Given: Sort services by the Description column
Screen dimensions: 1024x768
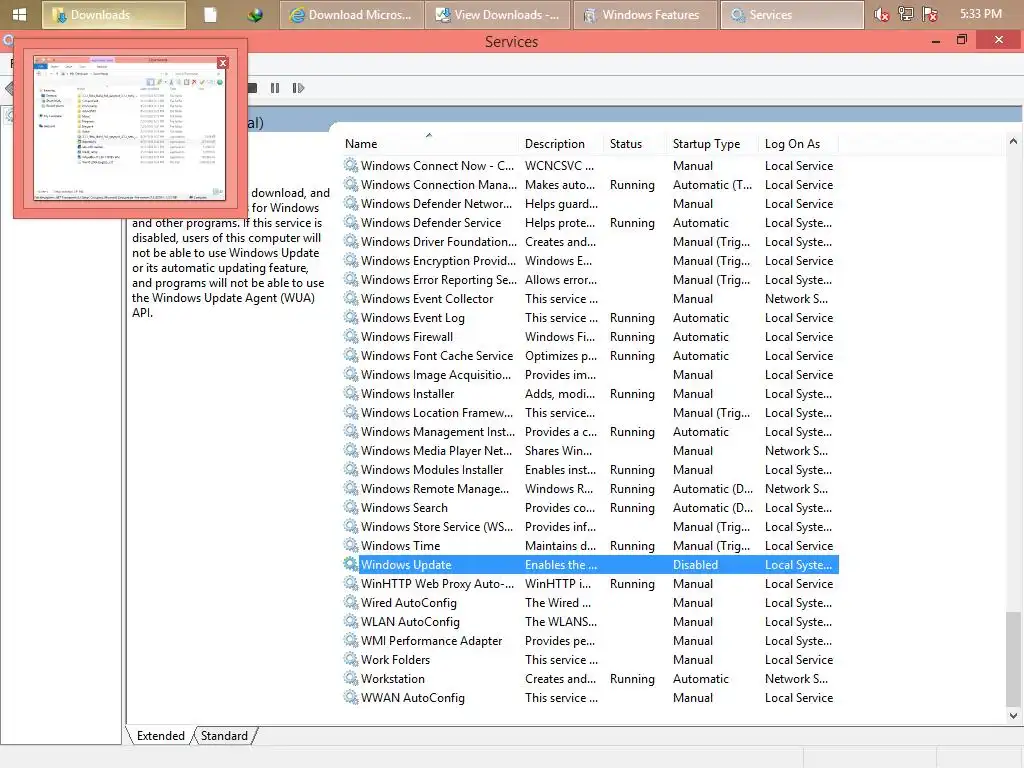Looking at the screenshot, I should click(x=562, y=144).
